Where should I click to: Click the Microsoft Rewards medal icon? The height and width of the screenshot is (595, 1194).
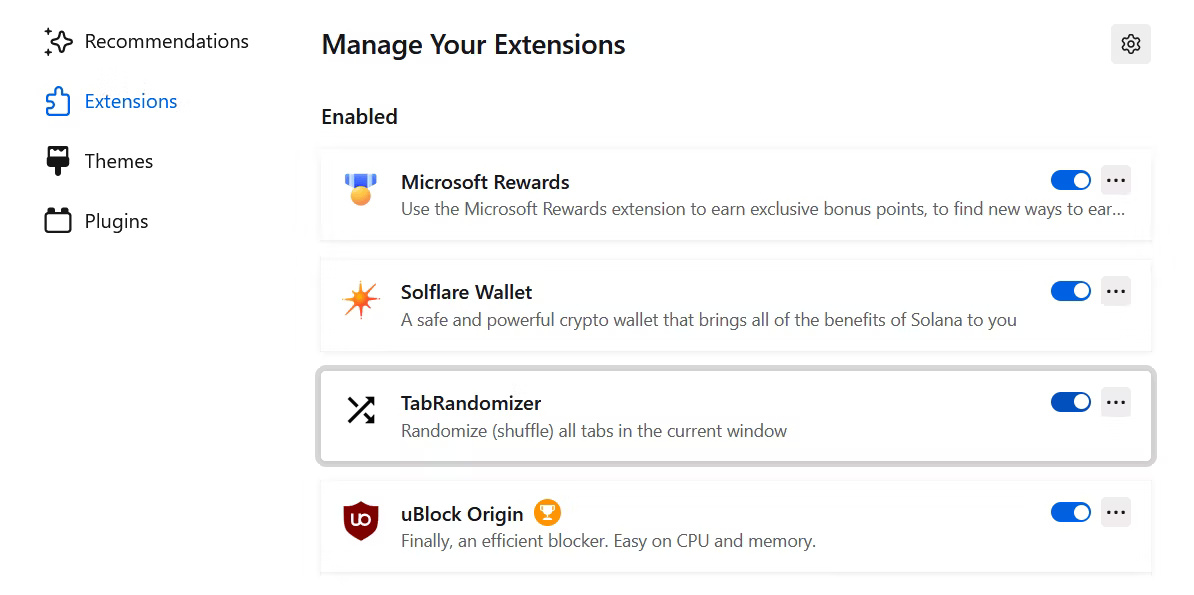tap(361, 188)
